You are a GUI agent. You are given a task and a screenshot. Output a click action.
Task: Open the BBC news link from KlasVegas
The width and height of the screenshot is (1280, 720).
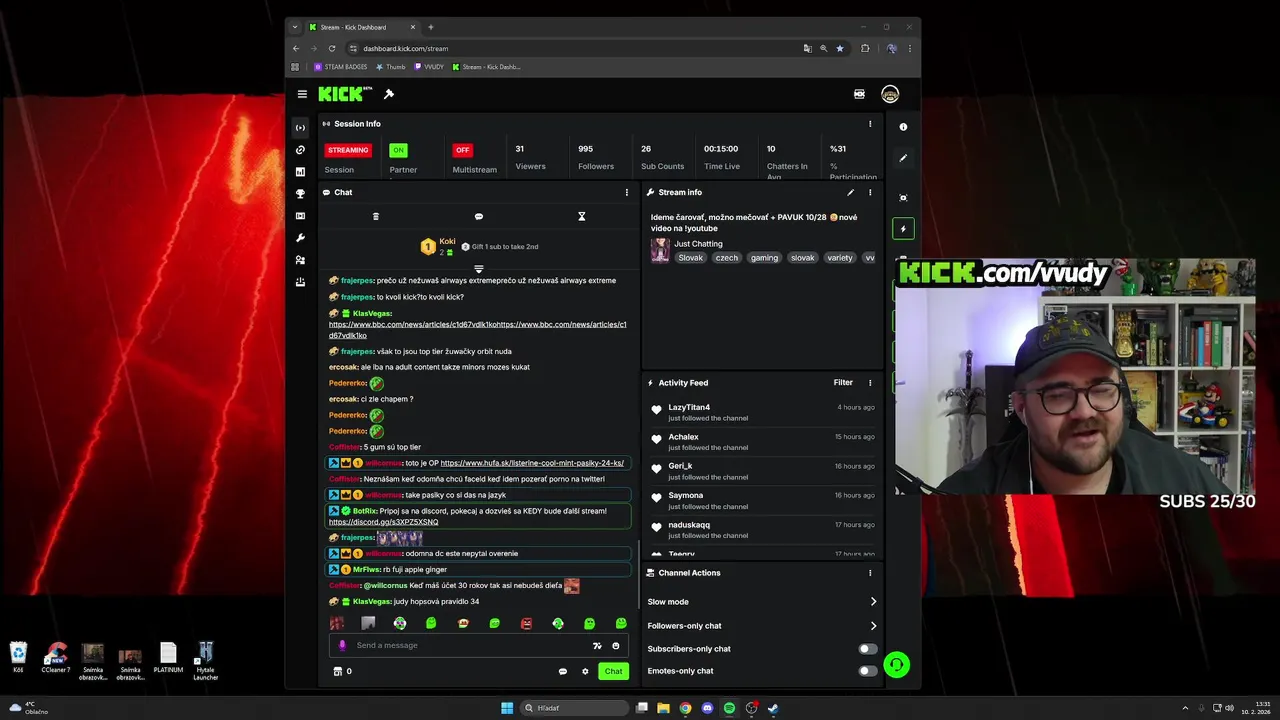478,330
